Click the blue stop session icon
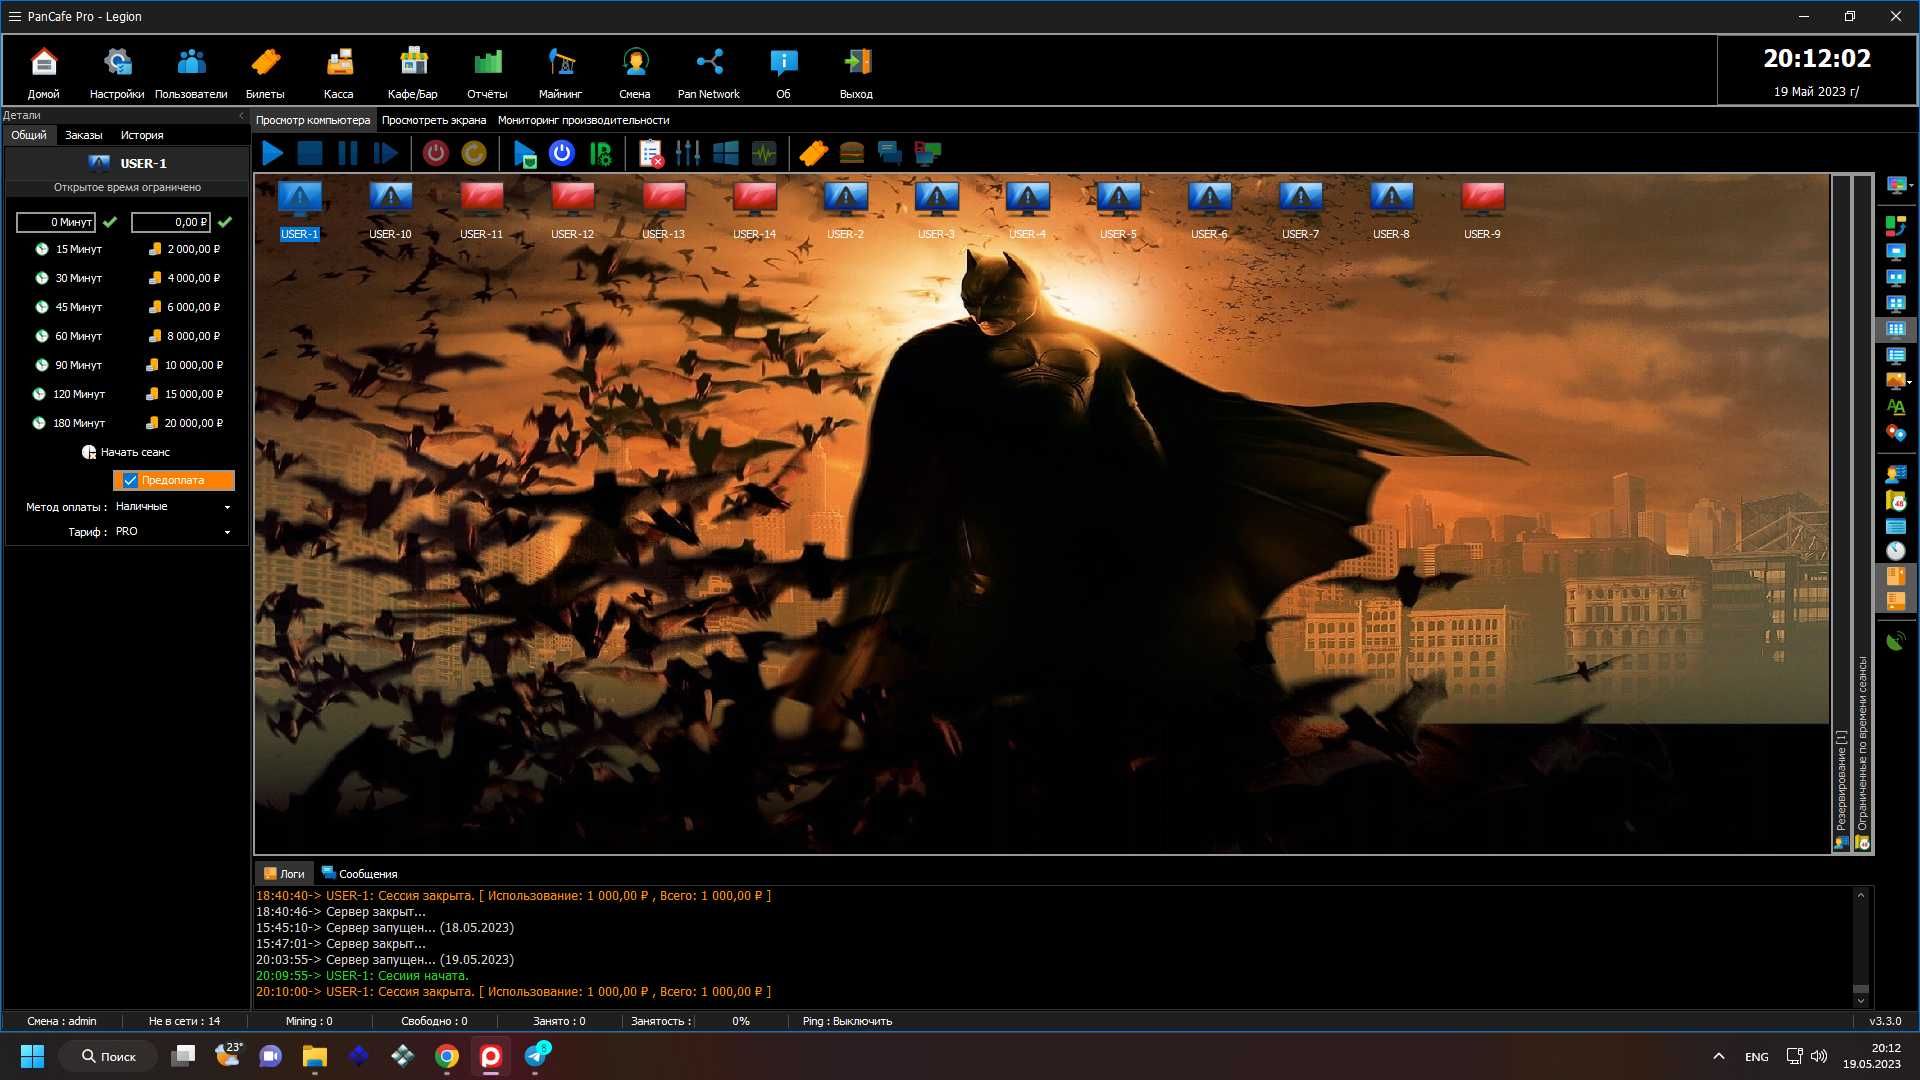 point(310,153)
